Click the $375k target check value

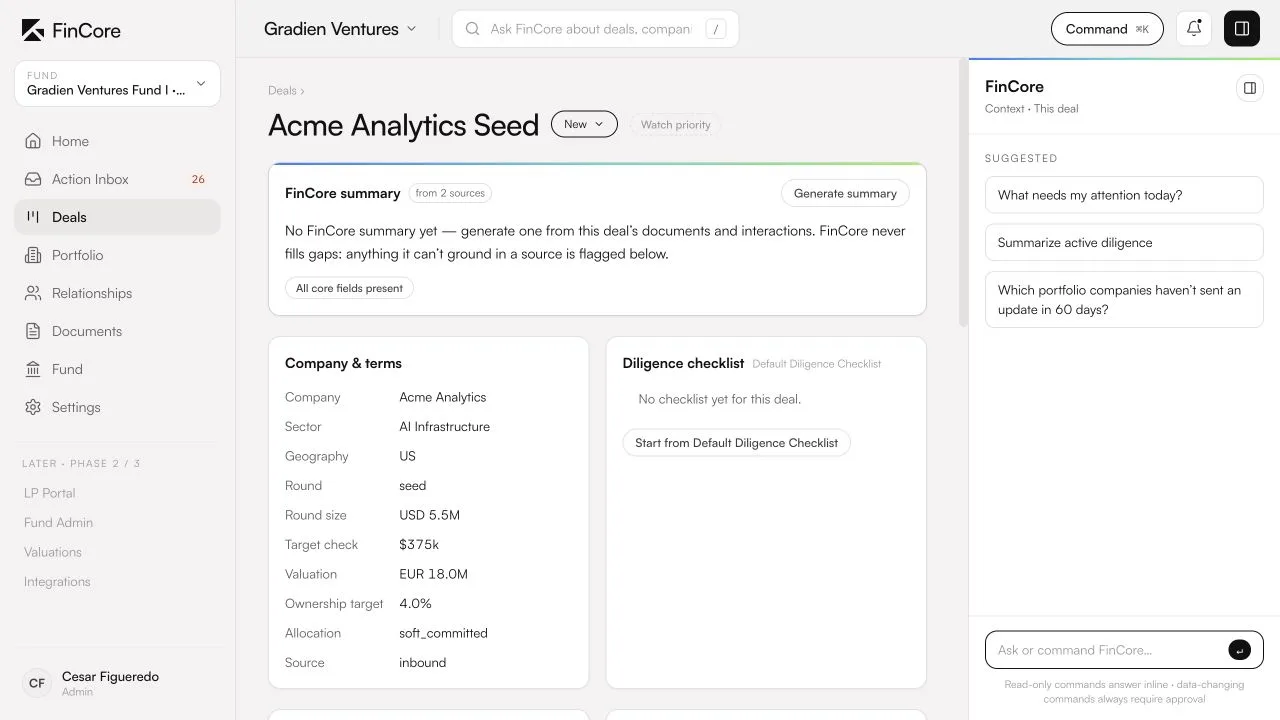click(419, 544)
